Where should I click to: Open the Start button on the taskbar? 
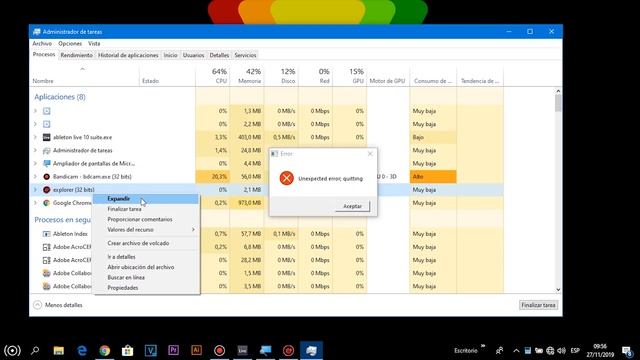(12, 350)
